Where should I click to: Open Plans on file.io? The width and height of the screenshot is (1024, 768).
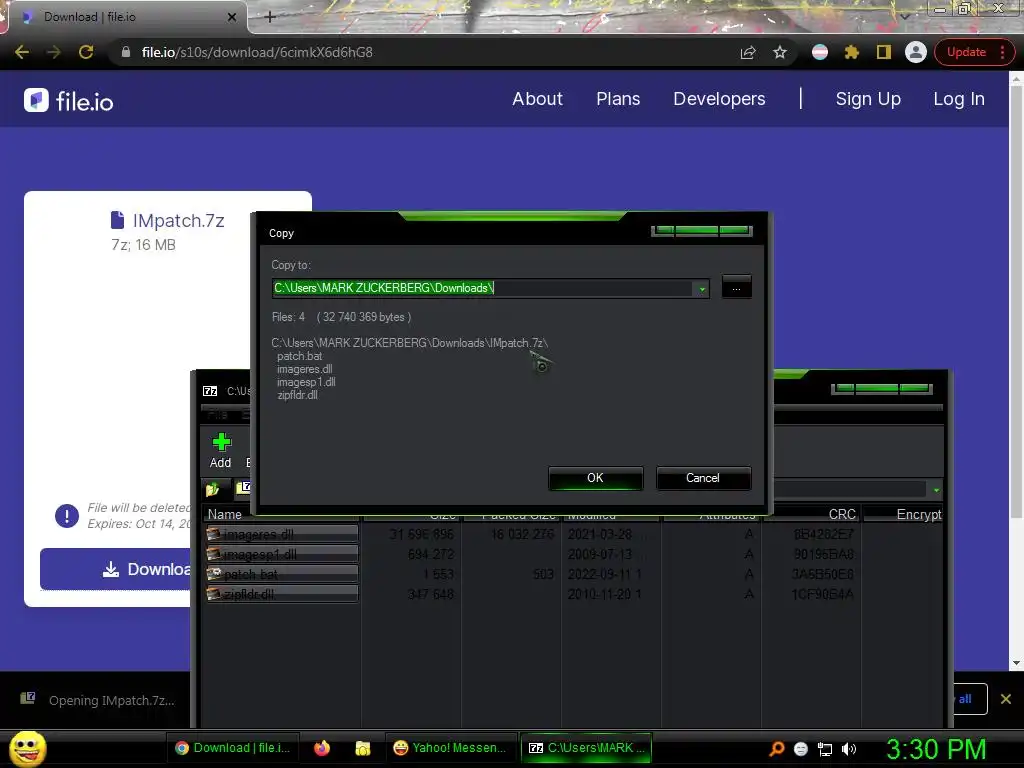point(618,99)
